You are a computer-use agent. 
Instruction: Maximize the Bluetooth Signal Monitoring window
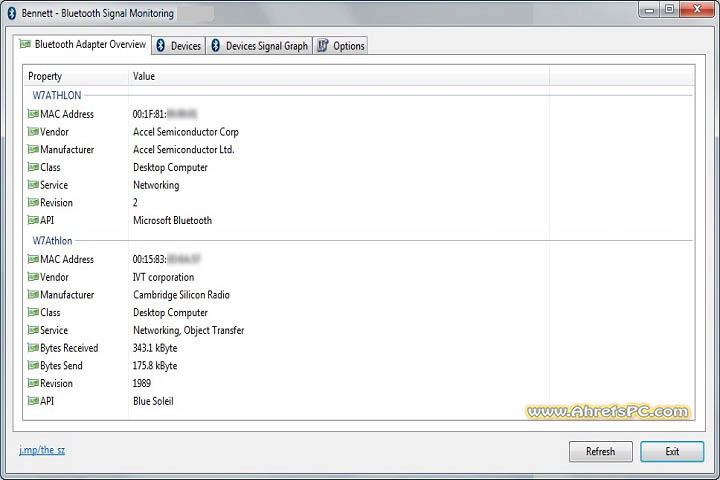pos(669,9)
